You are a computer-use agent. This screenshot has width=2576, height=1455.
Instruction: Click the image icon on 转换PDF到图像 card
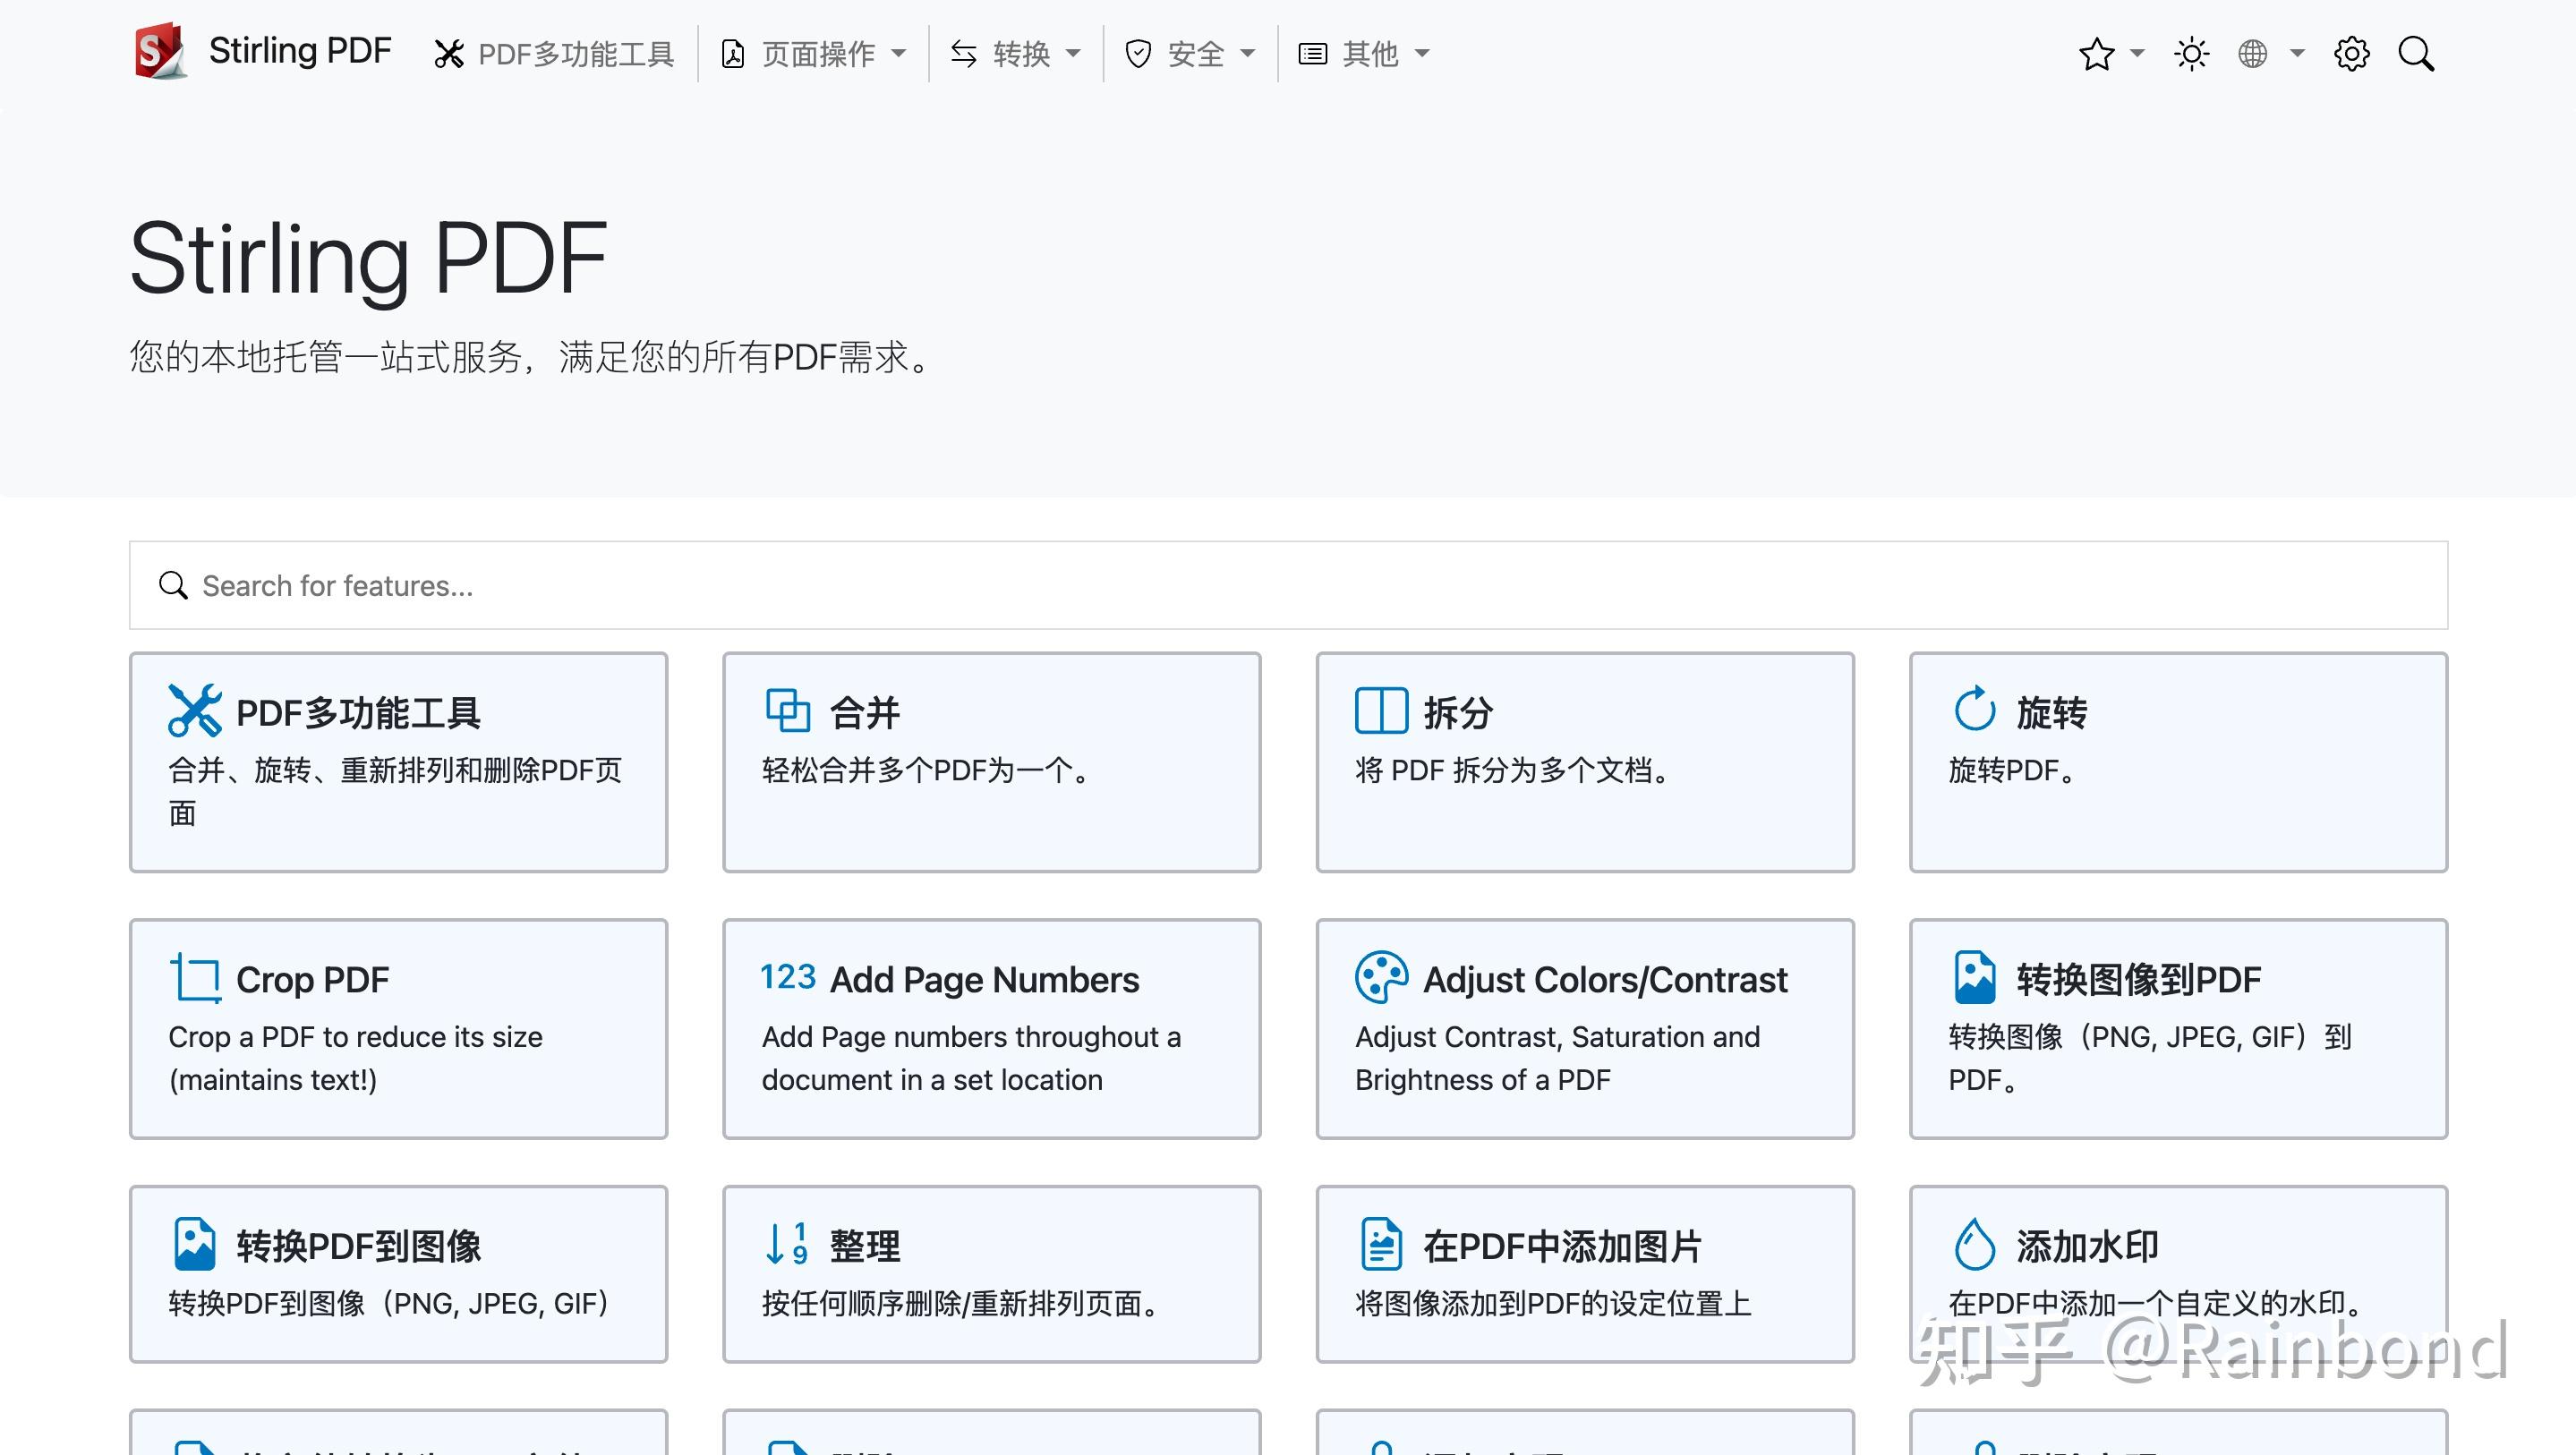194,1244
